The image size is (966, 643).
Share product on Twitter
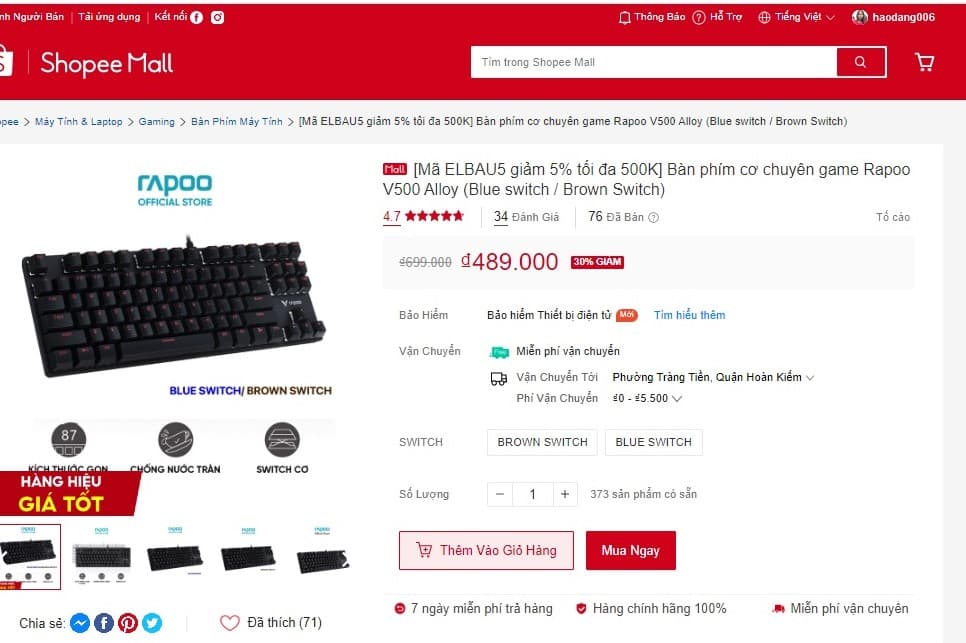tap(152, 623)
